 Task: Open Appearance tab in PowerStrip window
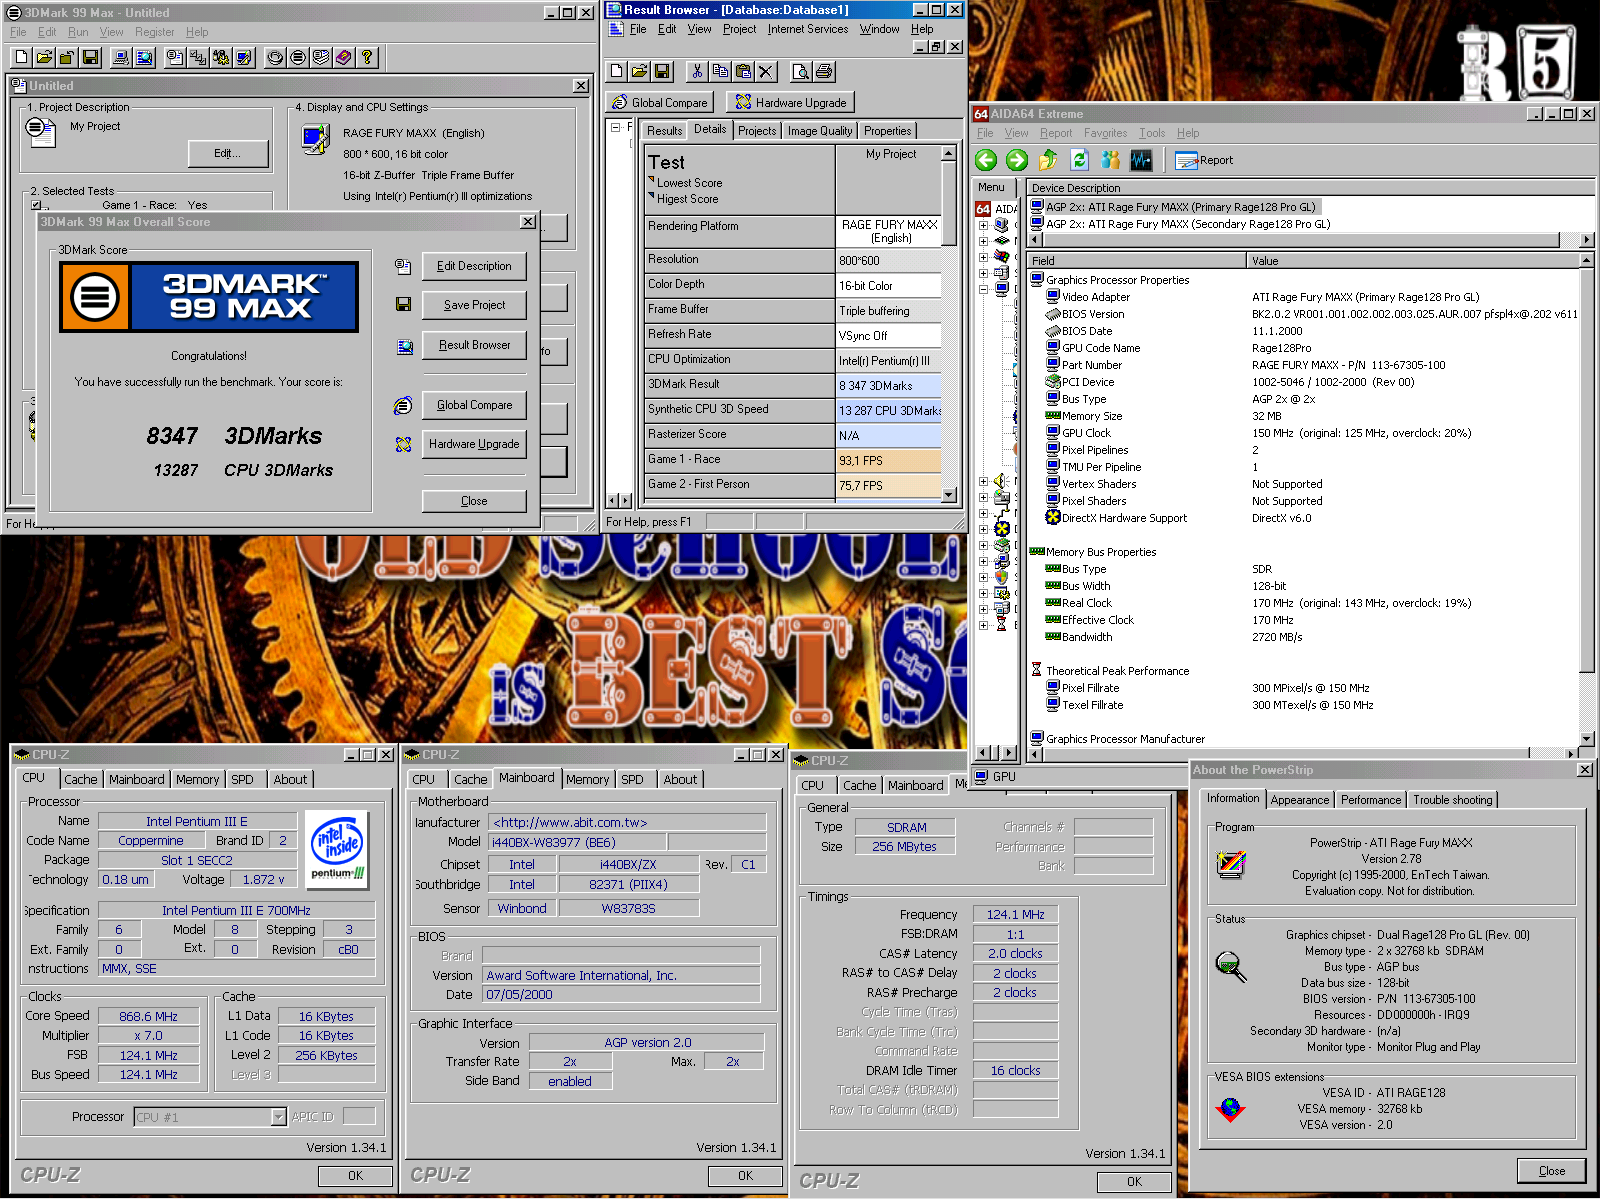1300,800
